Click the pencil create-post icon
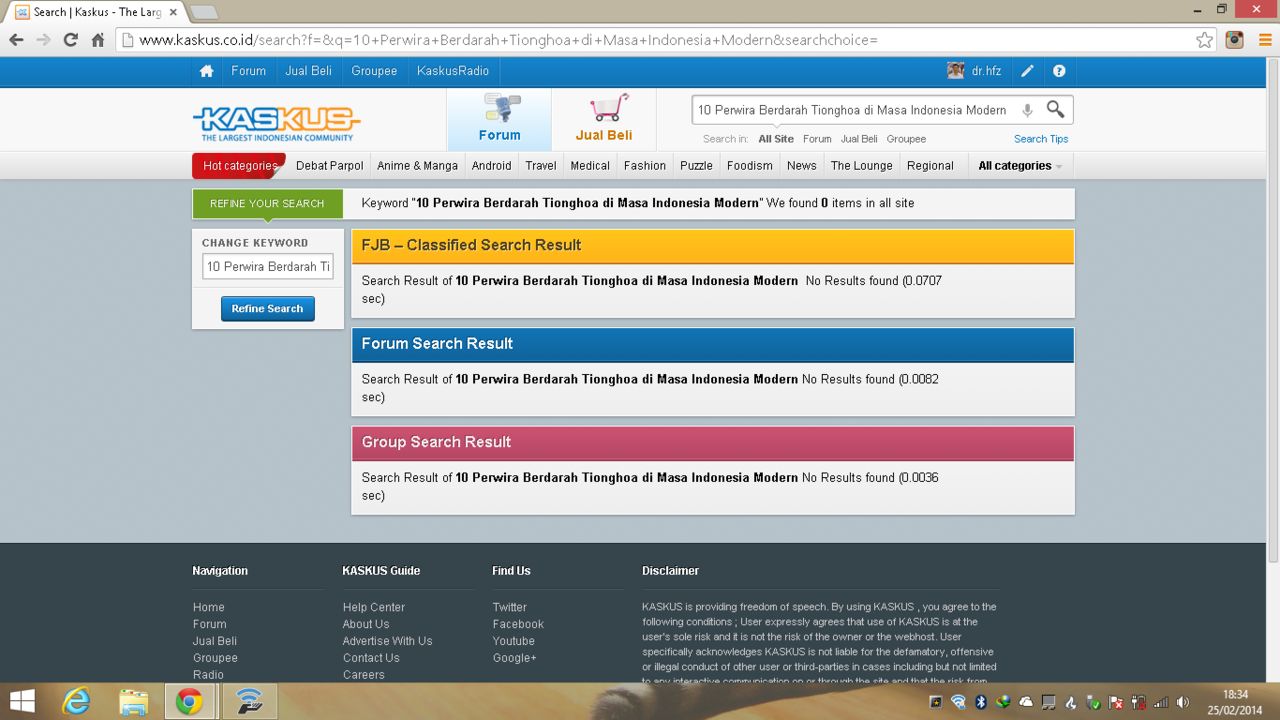This screenshot has width=1280, height=720. click(1027, 71)
